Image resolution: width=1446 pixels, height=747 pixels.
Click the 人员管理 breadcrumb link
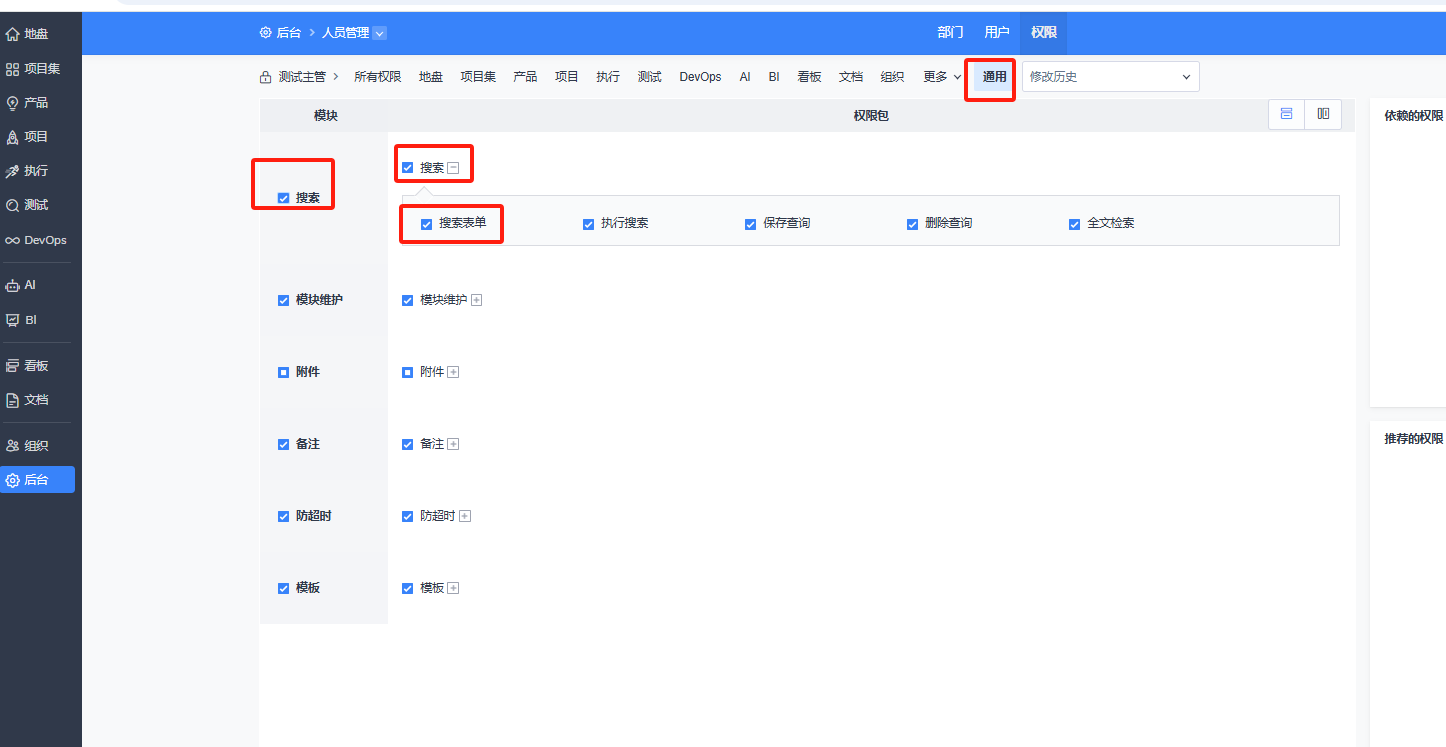[346, 33]
